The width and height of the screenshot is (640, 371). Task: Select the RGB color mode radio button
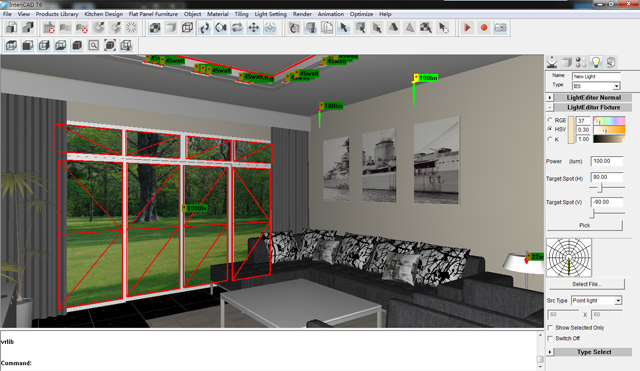[x=550, y=120]
